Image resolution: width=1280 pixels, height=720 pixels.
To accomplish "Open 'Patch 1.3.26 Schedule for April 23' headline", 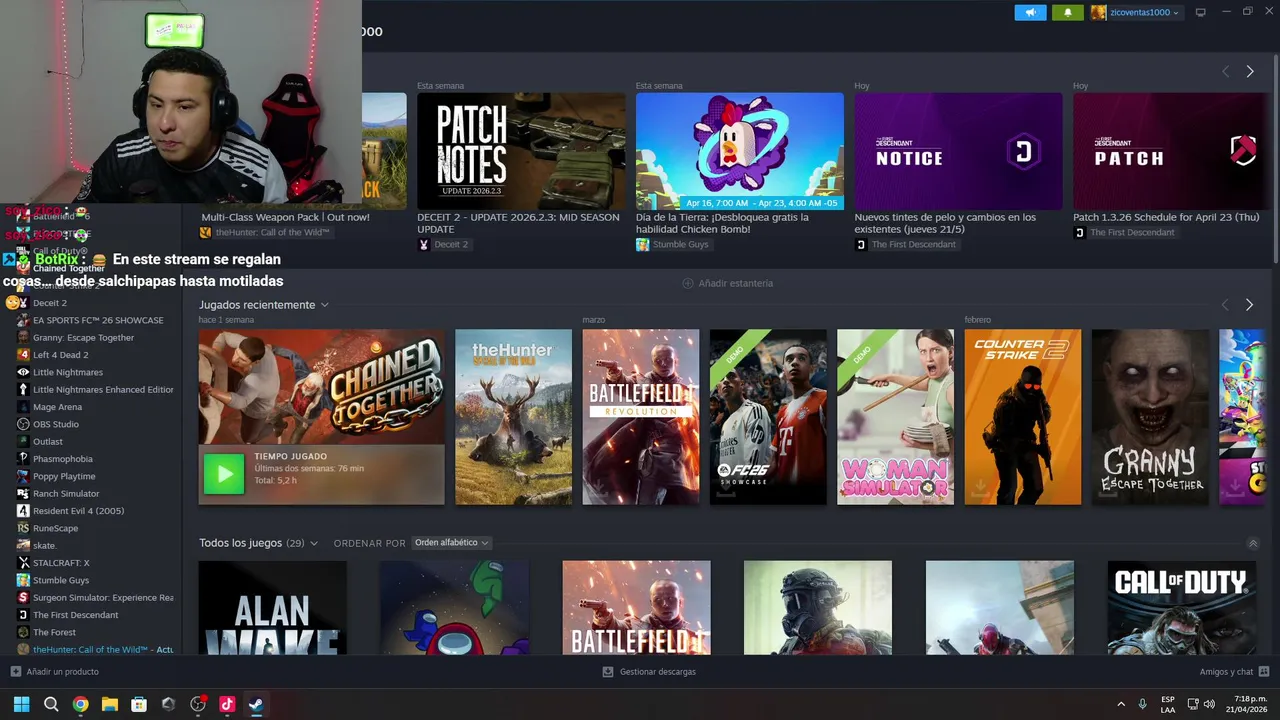I will [1166, 217].
